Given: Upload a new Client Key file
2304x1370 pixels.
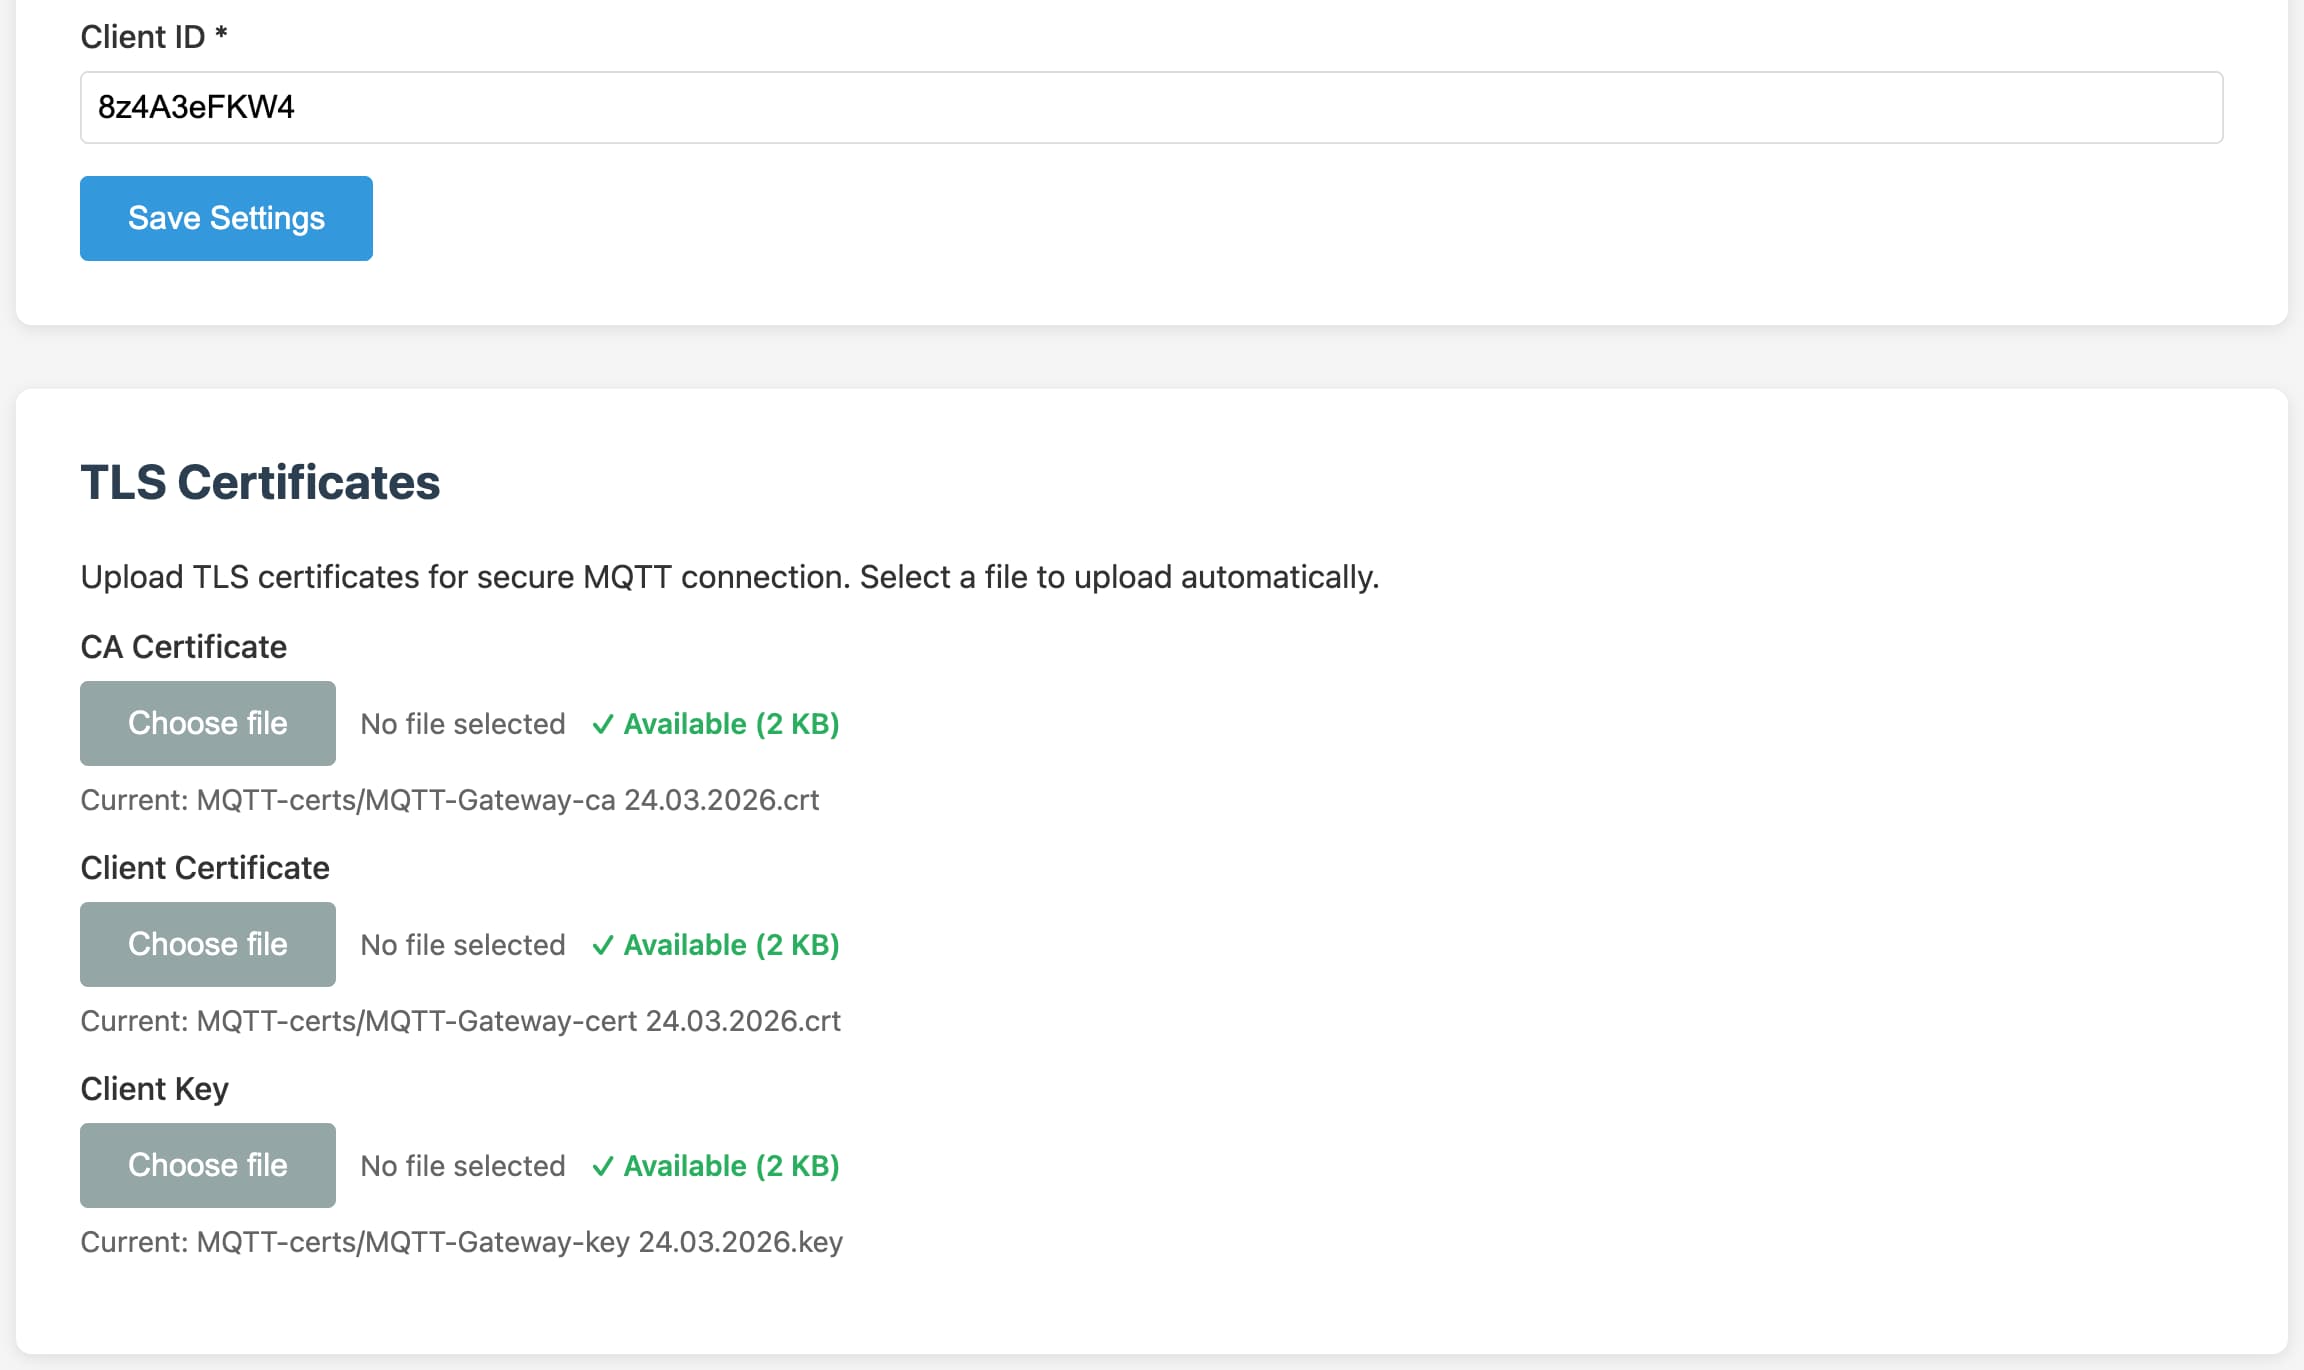Looking at the screenshot, I should (x=207, y=1165).
